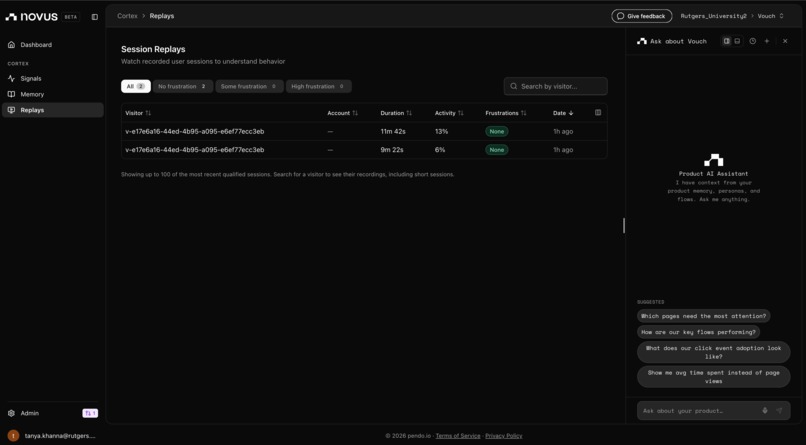The image size is (806, 445).
Task: Click the Give feedback button
Action: point(642,16)
